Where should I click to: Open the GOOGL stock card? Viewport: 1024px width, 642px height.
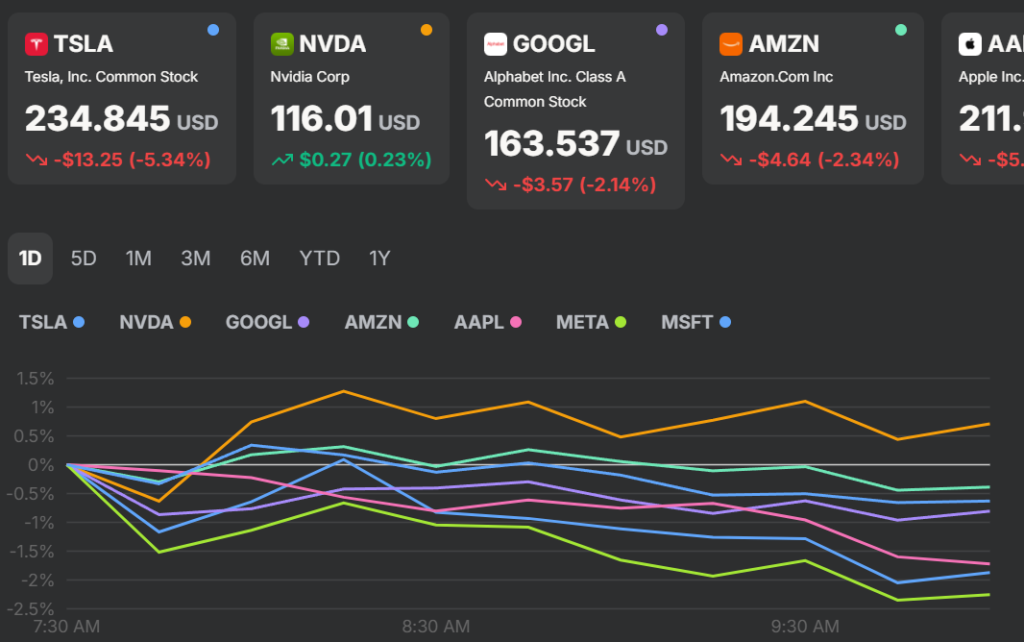click(575, 110)
